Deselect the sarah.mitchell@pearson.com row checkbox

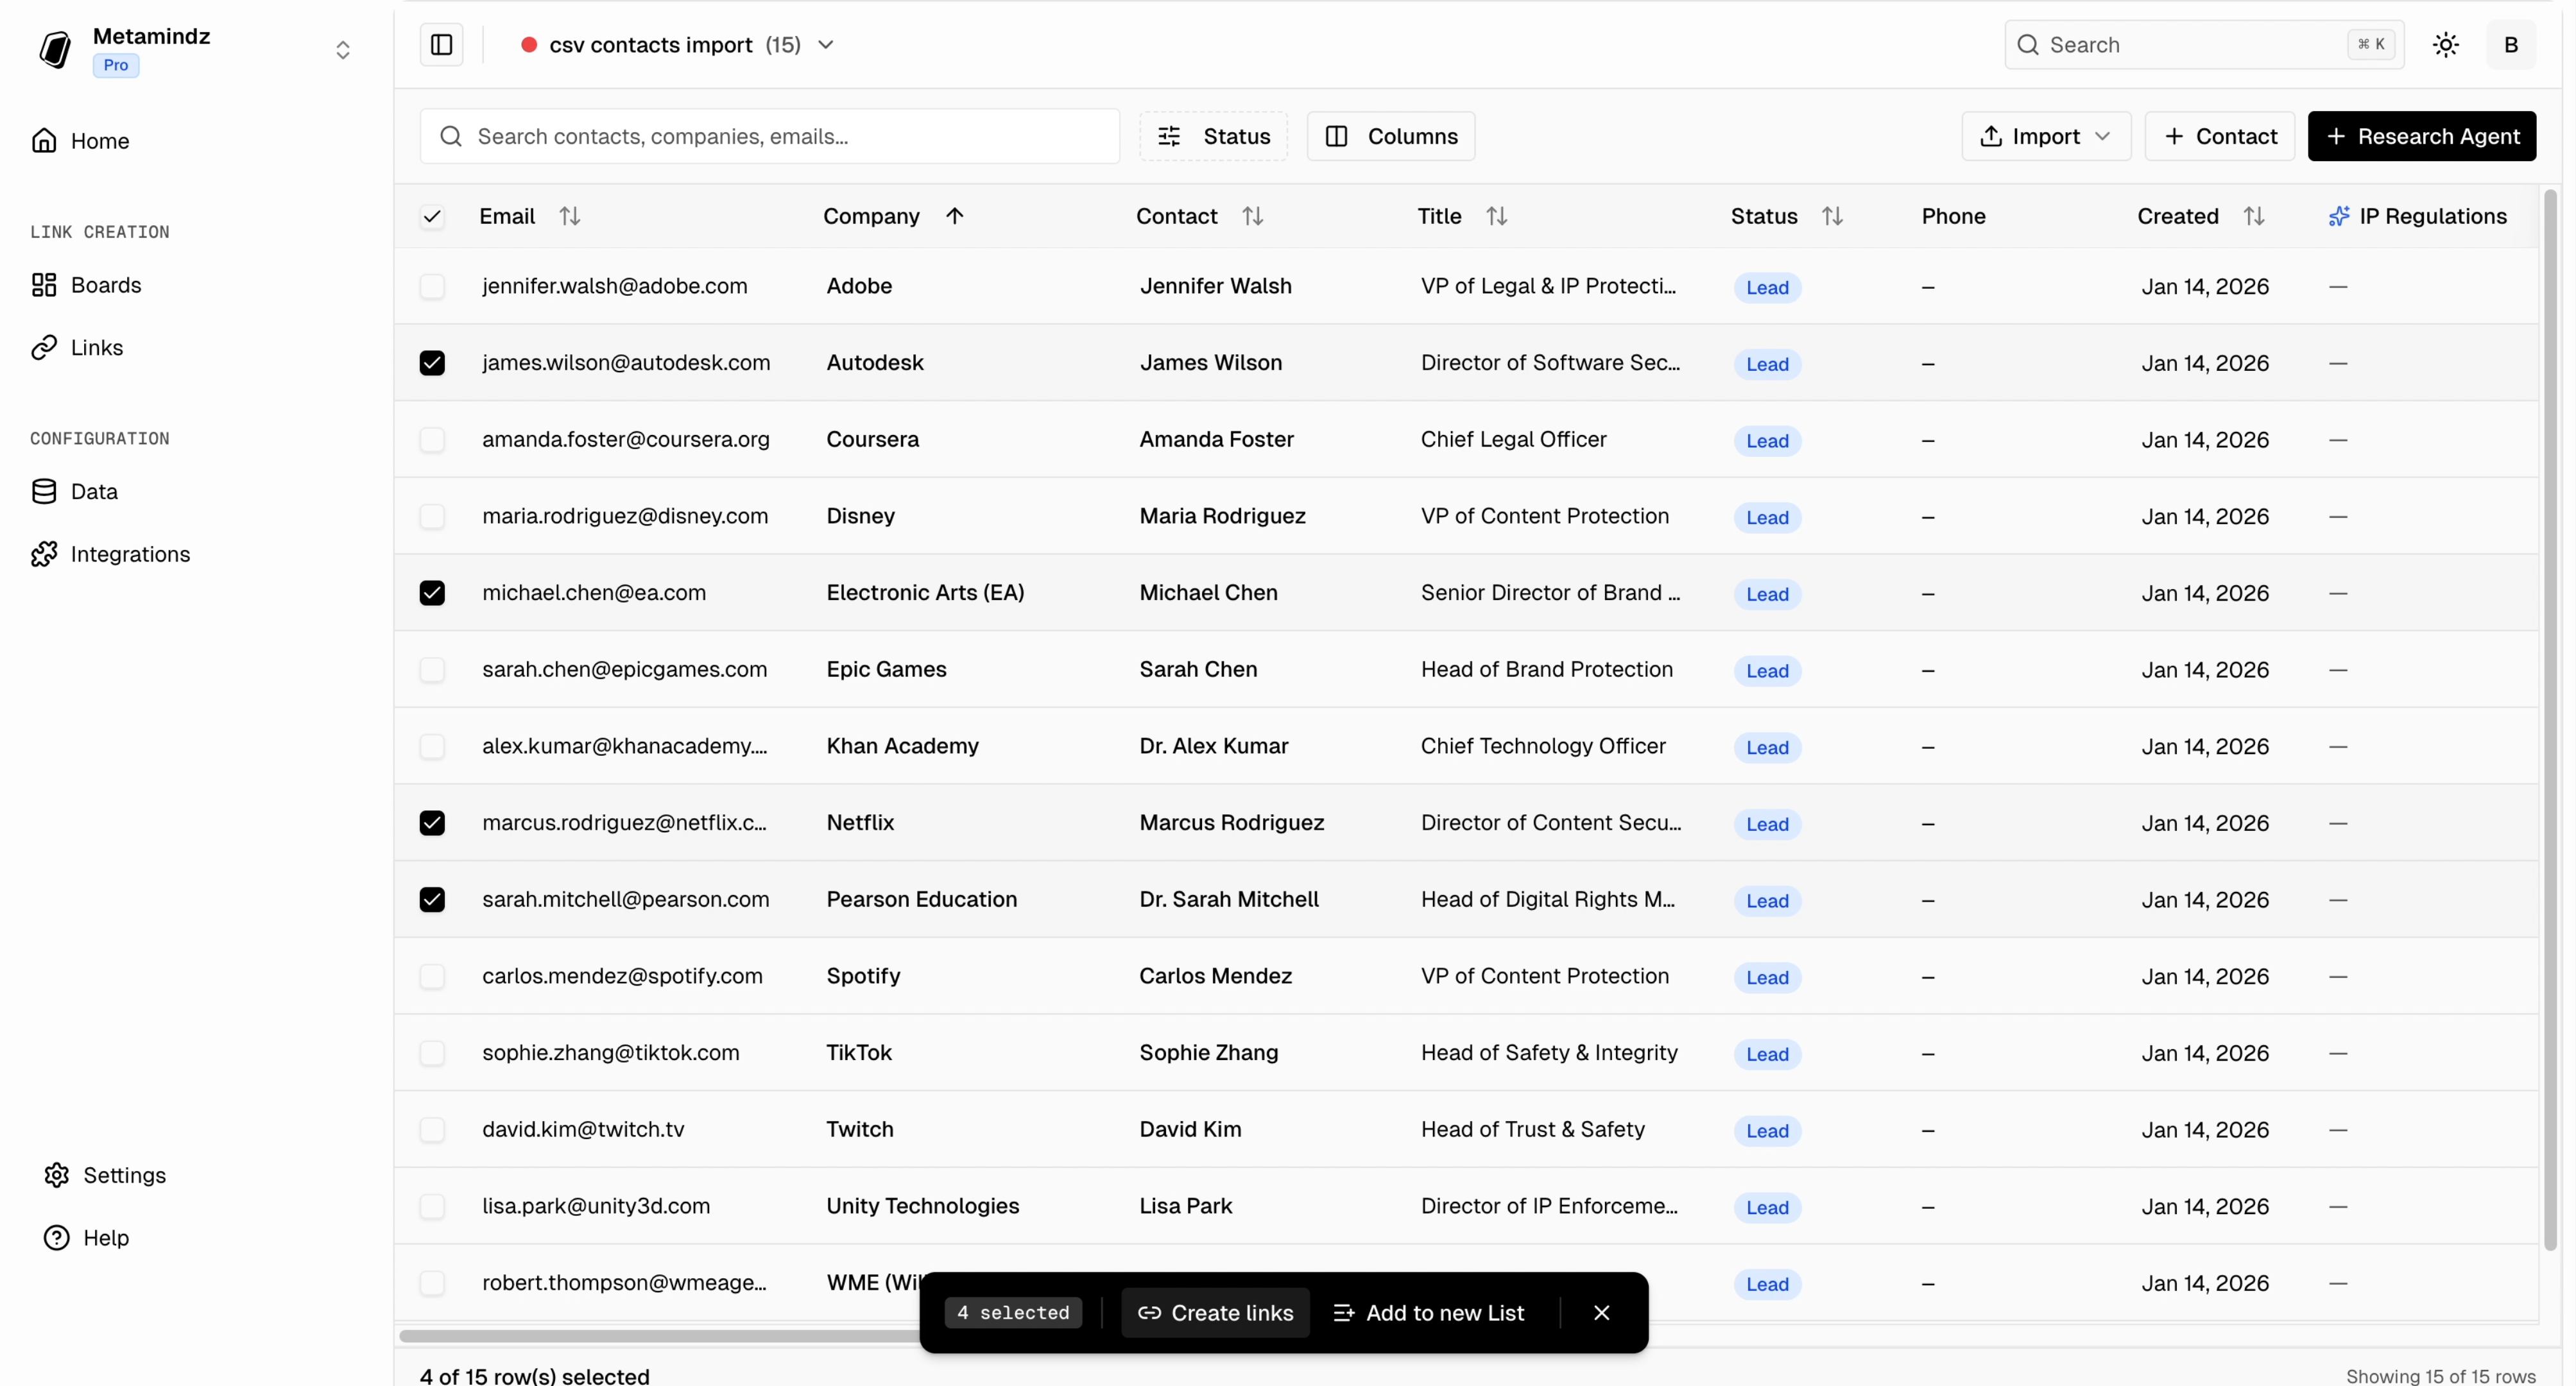pos(433,899)
